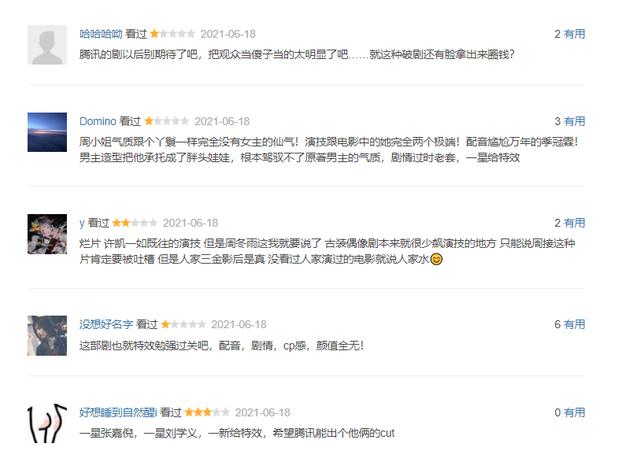Open the 好想睡到自然醒 username link
The image size is (640, 462).
(x=118, y=412)
